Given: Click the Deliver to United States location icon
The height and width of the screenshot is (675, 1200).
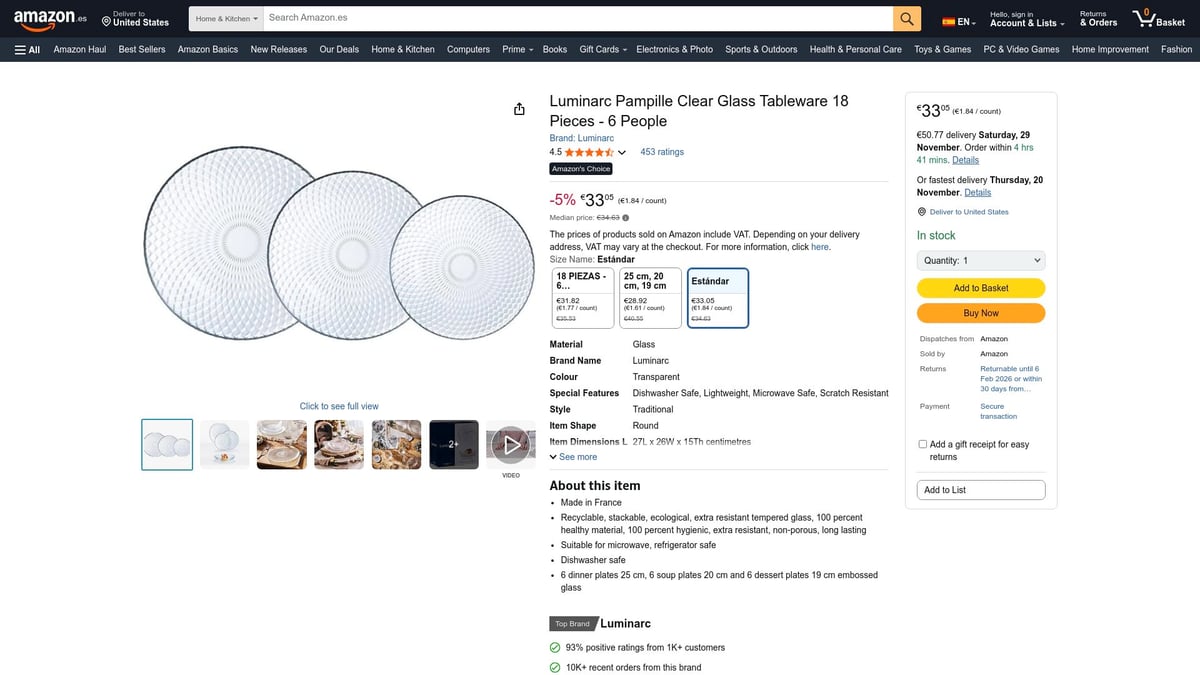Looking at the screenshot, I should 921,211.
